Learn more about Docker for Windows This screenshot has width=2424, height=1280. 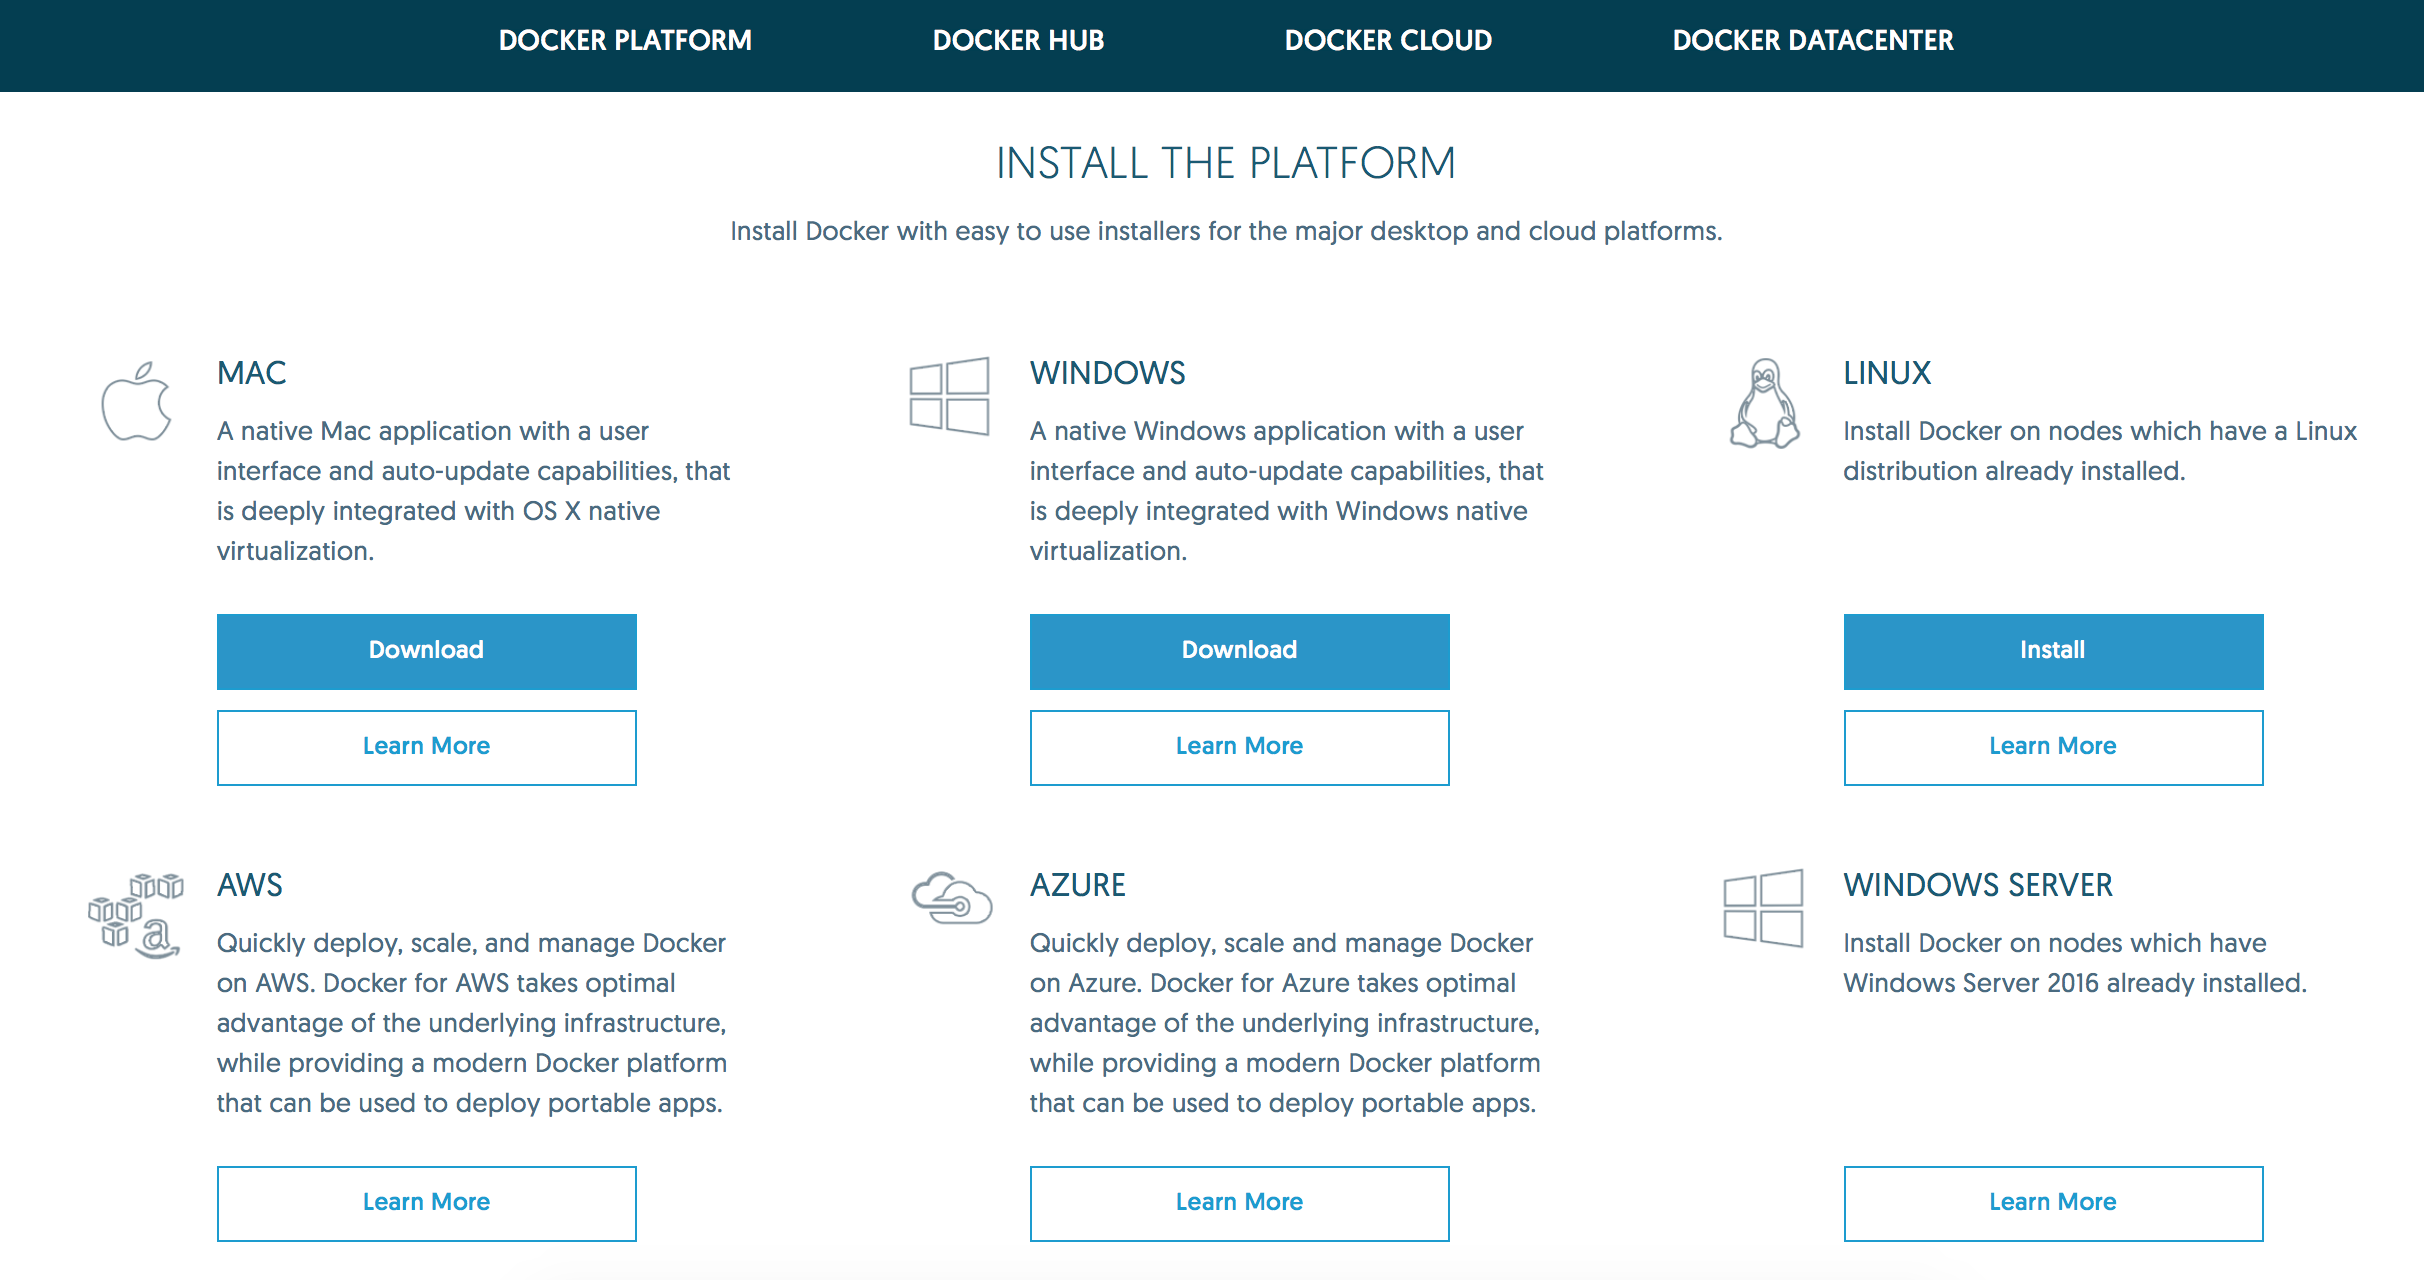click(x=1239, y=747)
